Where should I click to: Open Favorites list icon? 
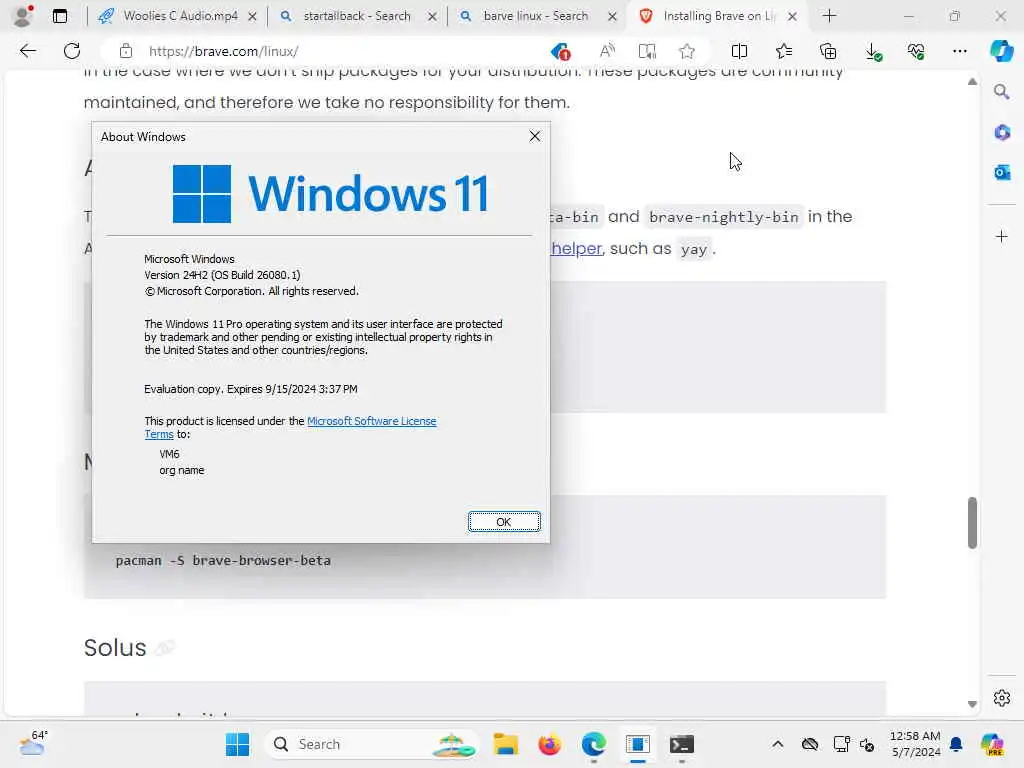click(784, 51)
